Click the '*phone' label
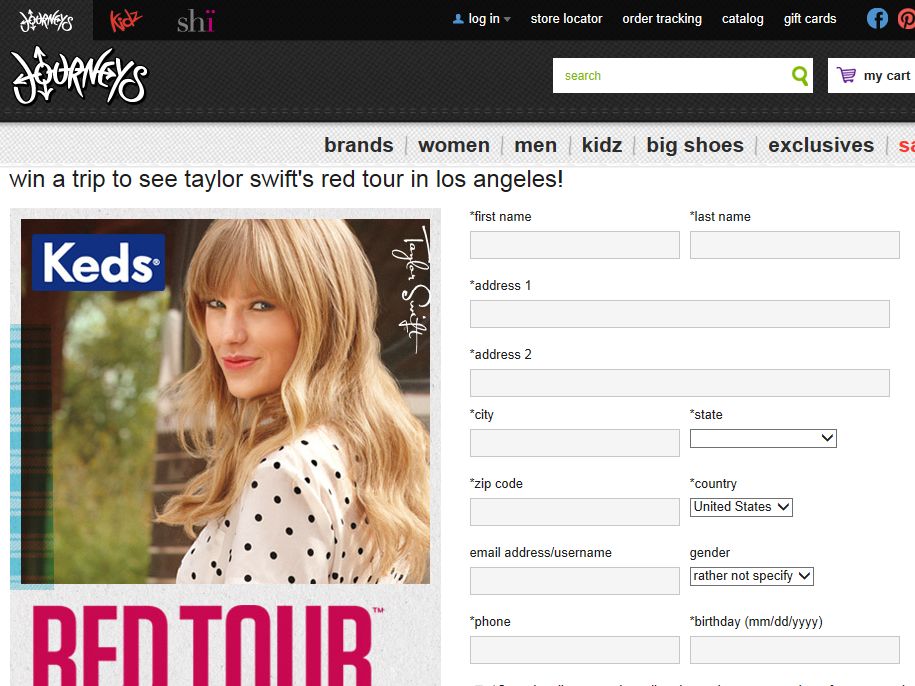This screenshot has height=686, width=915. coord(490,622)
